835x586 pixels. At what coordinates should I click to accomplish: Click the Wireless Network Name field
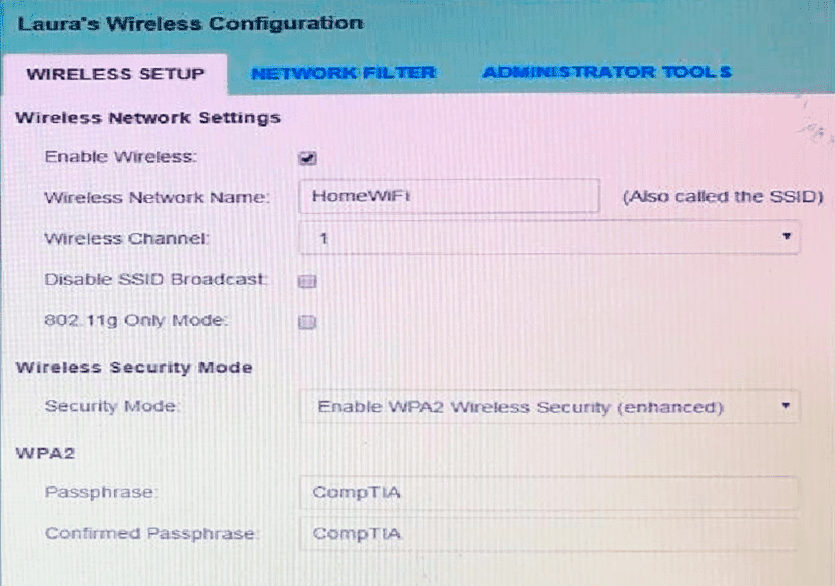[x=448, y=197]
